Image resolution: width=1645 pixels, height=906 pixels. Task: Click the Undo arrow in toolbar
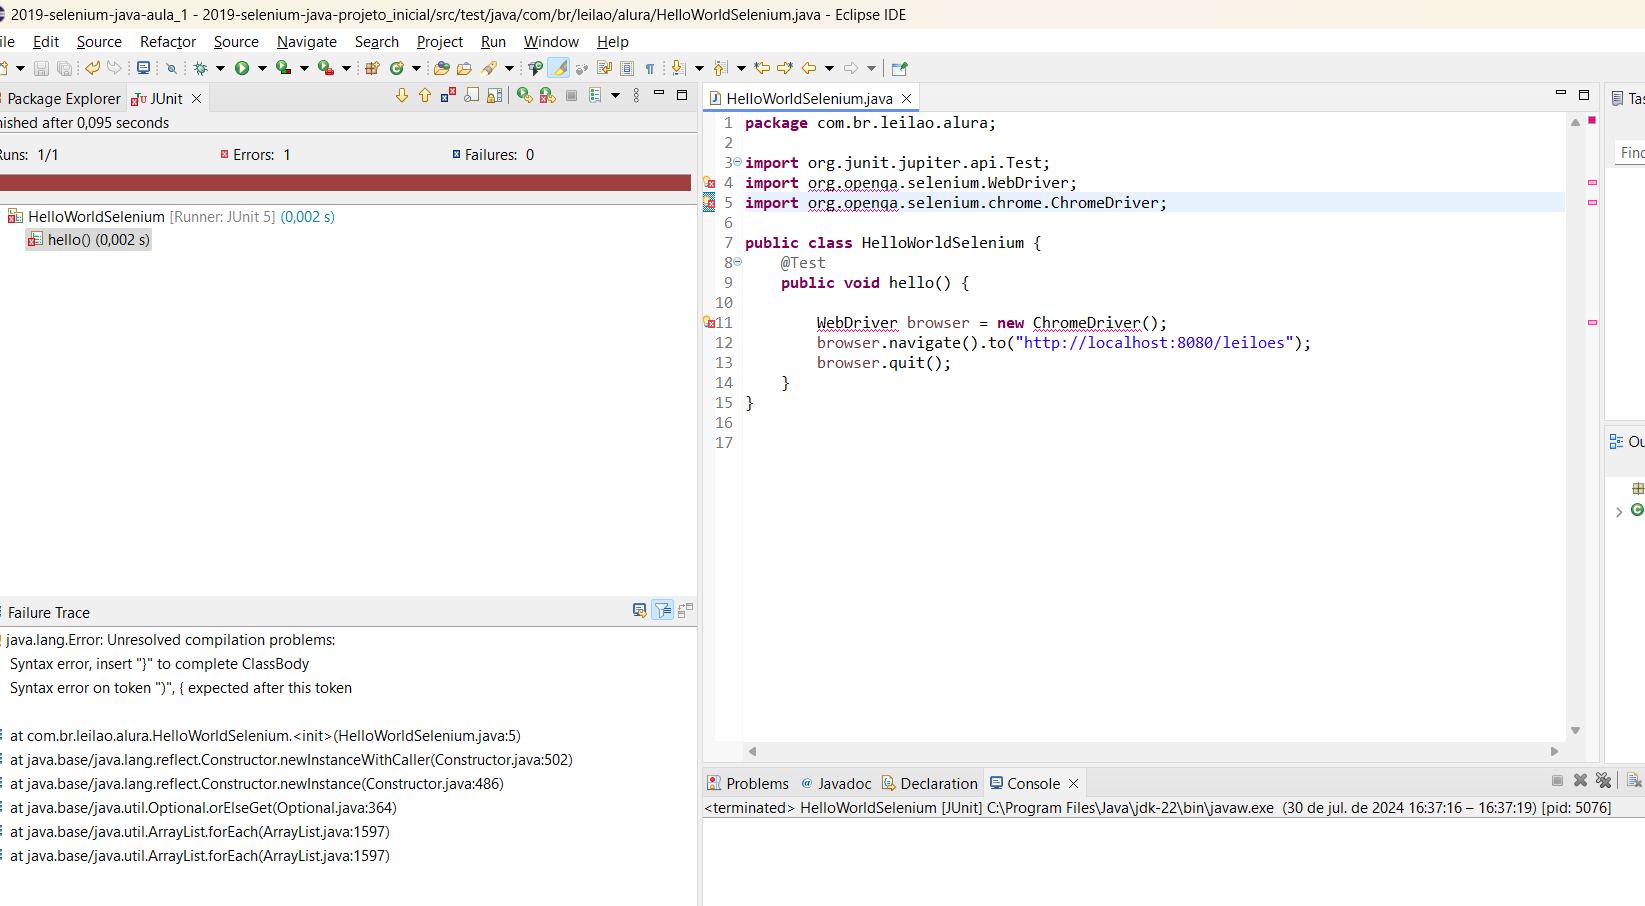point(92,68)
